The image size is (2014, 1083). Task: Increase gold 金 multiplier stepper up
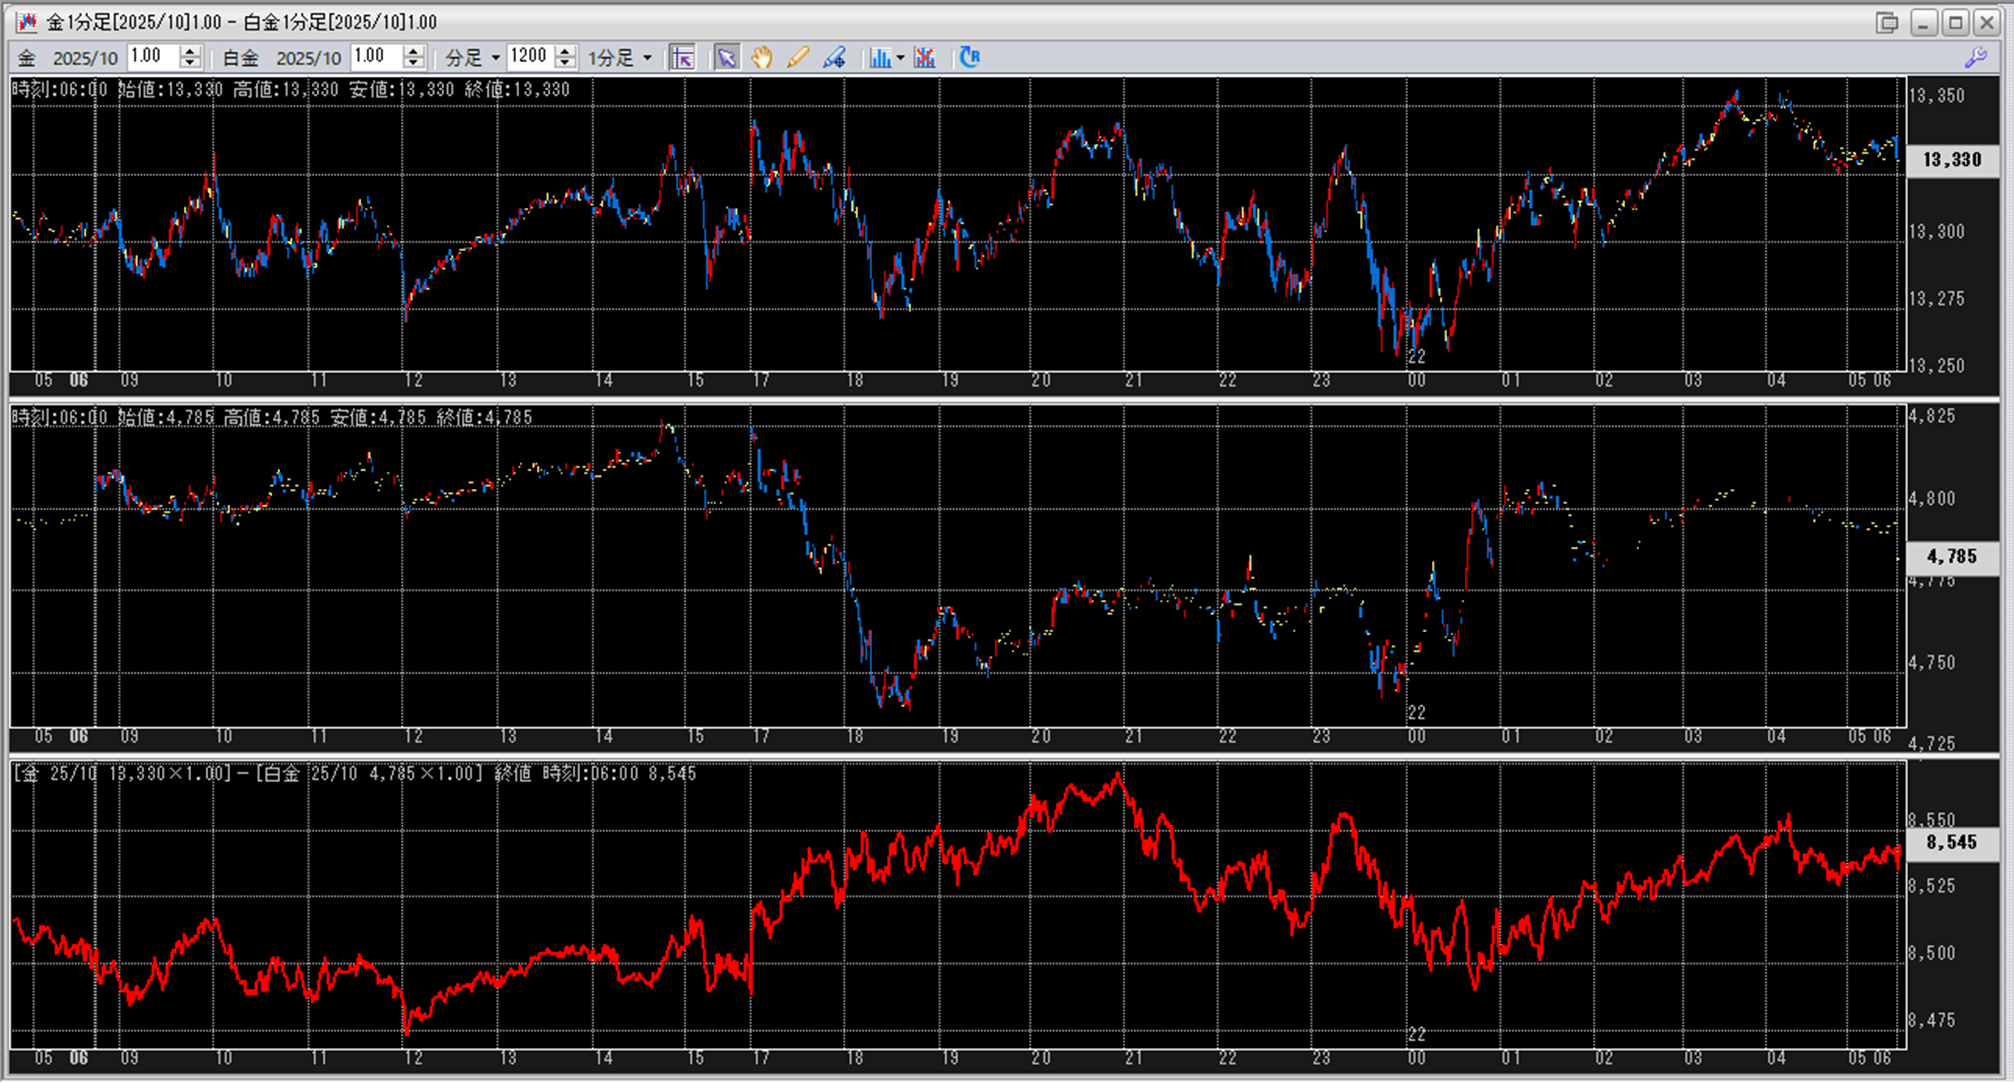pyautogui.click(x=191, y=52)
